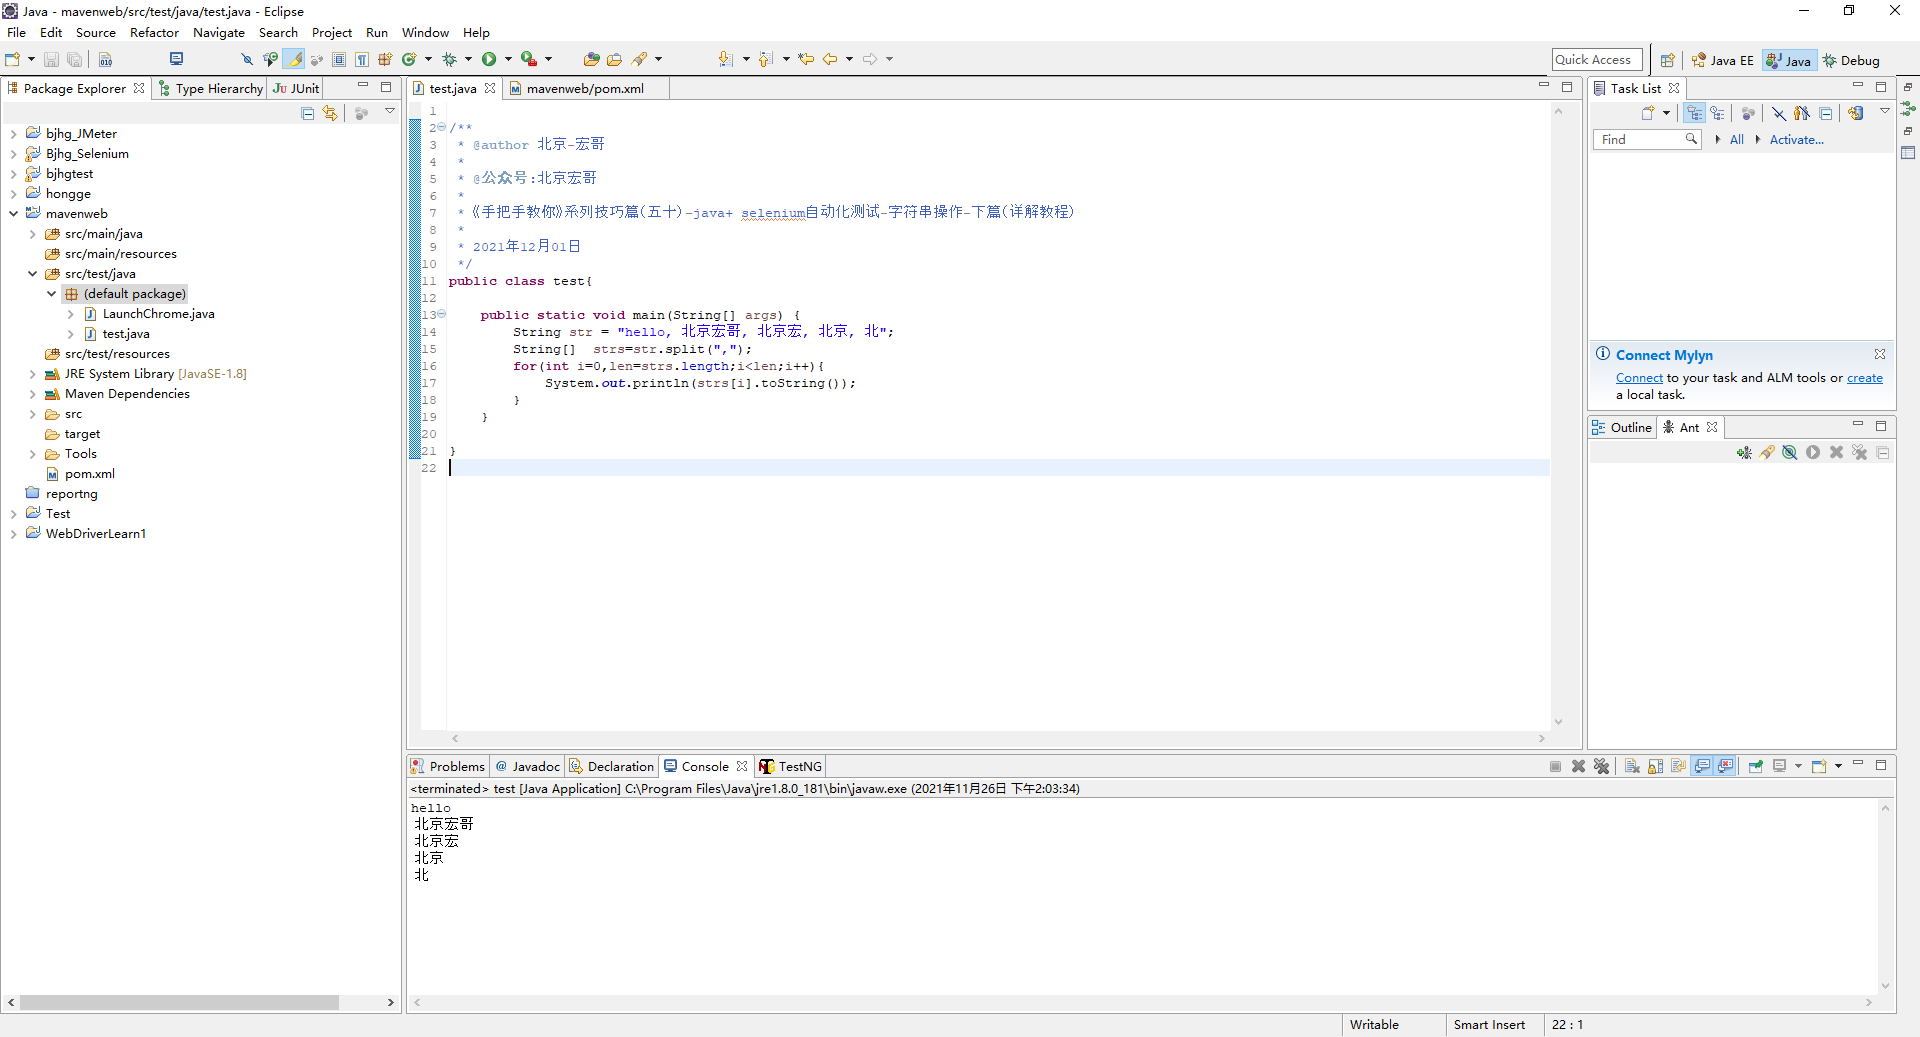Switch to the Problems tab

pyautogui.click(x=448, y=766)
